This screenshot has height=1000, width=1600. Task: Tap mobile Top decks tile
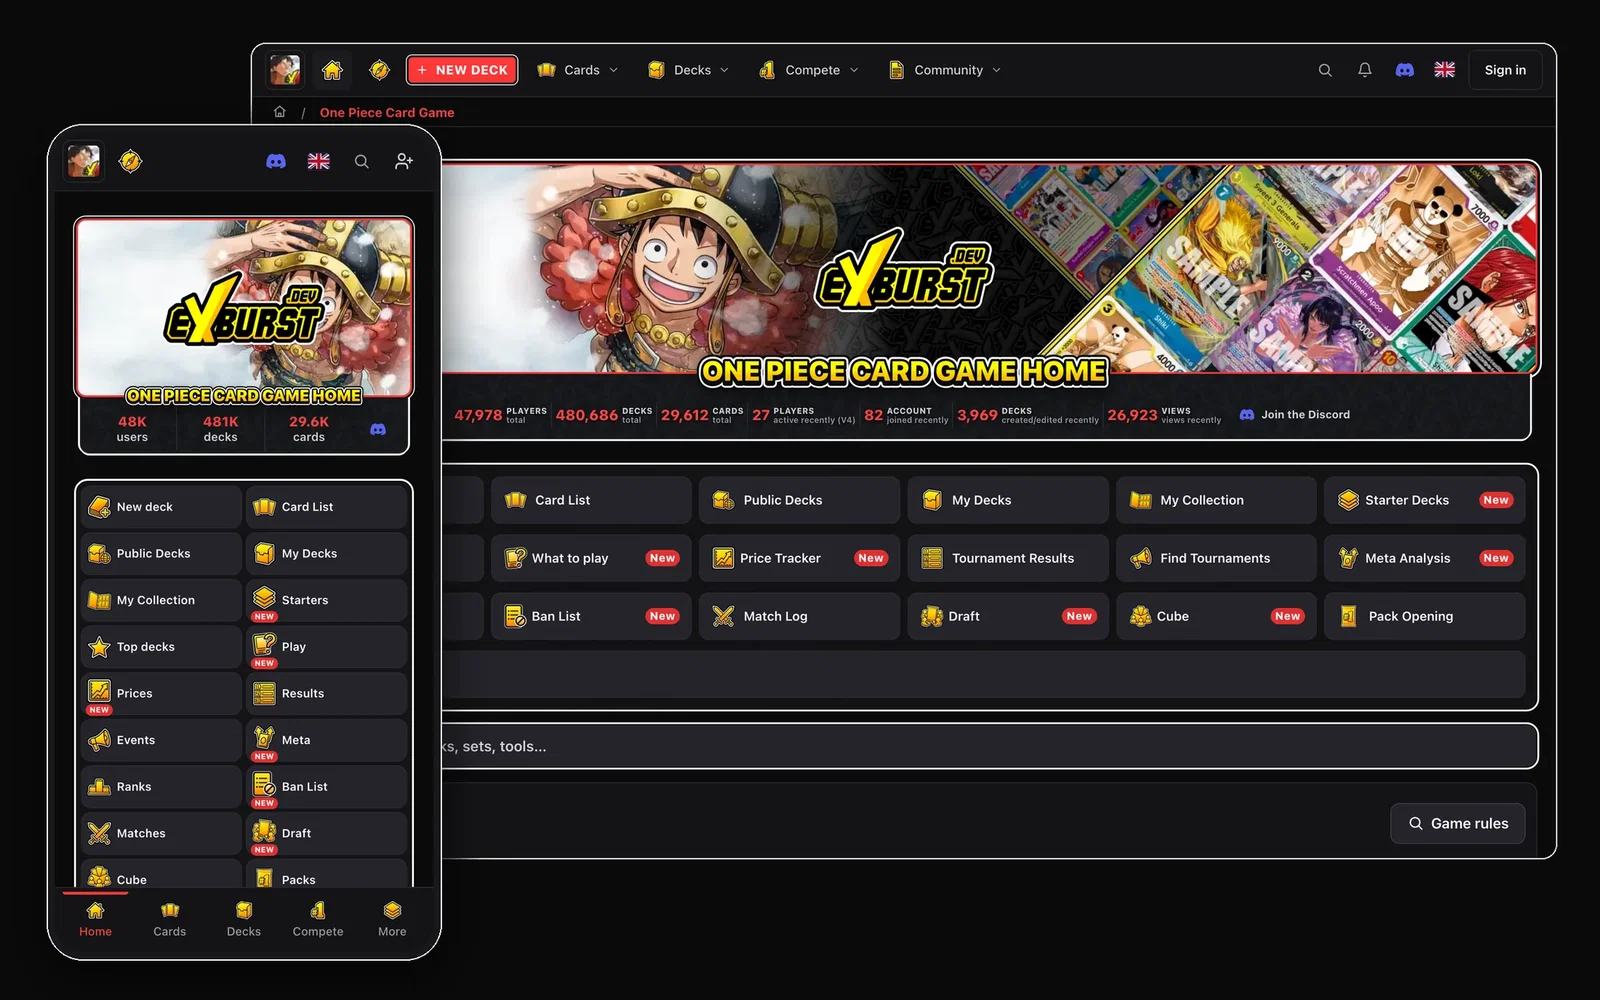(x=162, y=647)
